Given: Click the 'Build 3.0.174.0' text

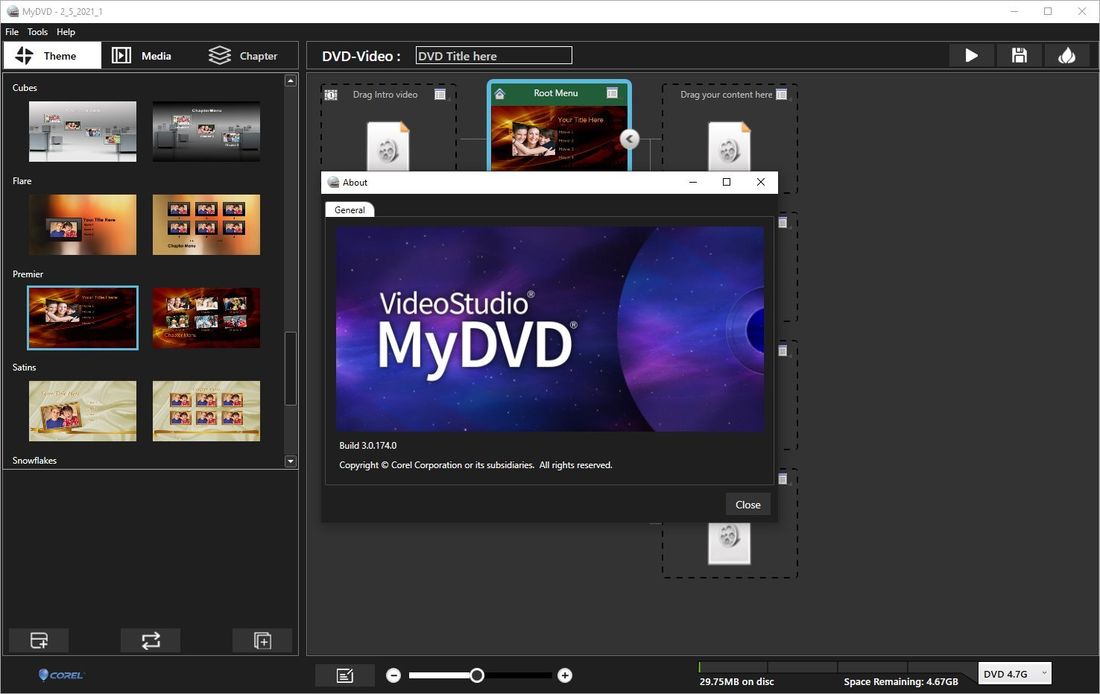Looking at the screenshot, I should 368,446.
